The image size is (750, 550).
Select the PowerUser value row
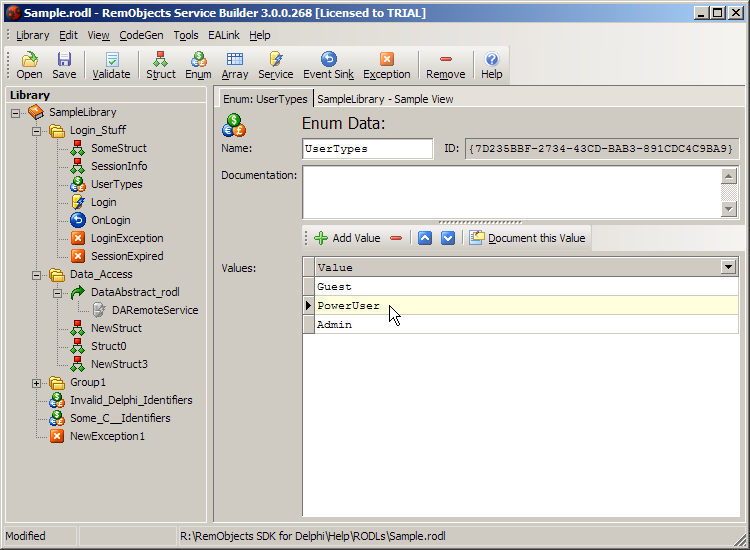pyautogui.click(x=526, y=305)
